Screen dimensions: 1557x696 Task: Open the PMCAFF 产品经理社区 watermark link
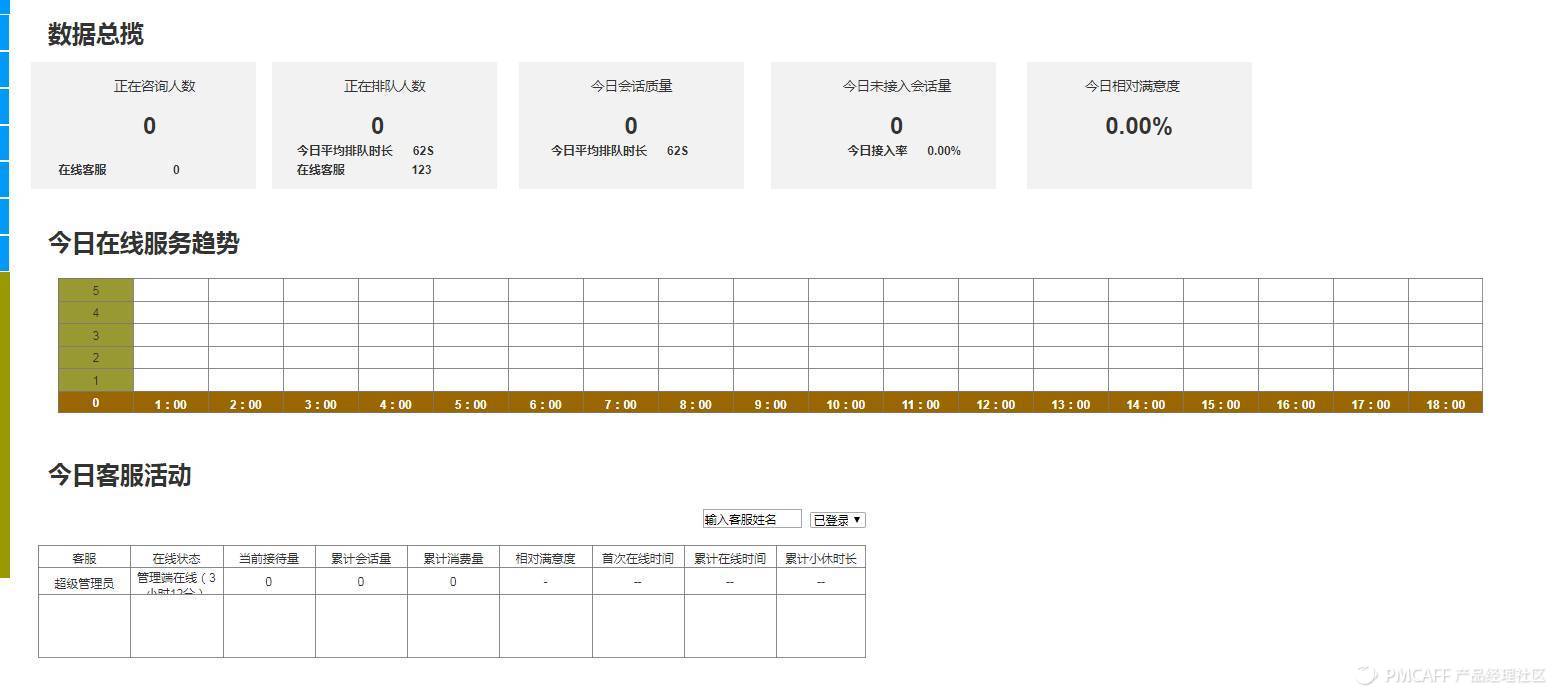pos(1452,675)
